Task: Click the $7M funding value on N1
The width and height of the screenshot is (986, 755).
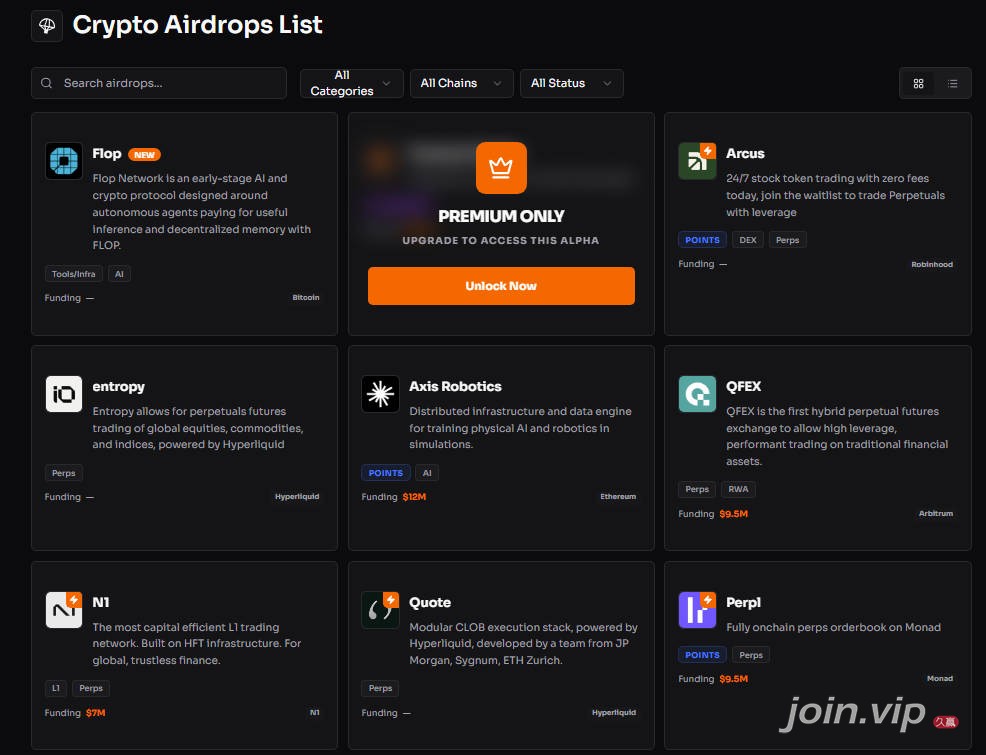Action: (96, 712)
